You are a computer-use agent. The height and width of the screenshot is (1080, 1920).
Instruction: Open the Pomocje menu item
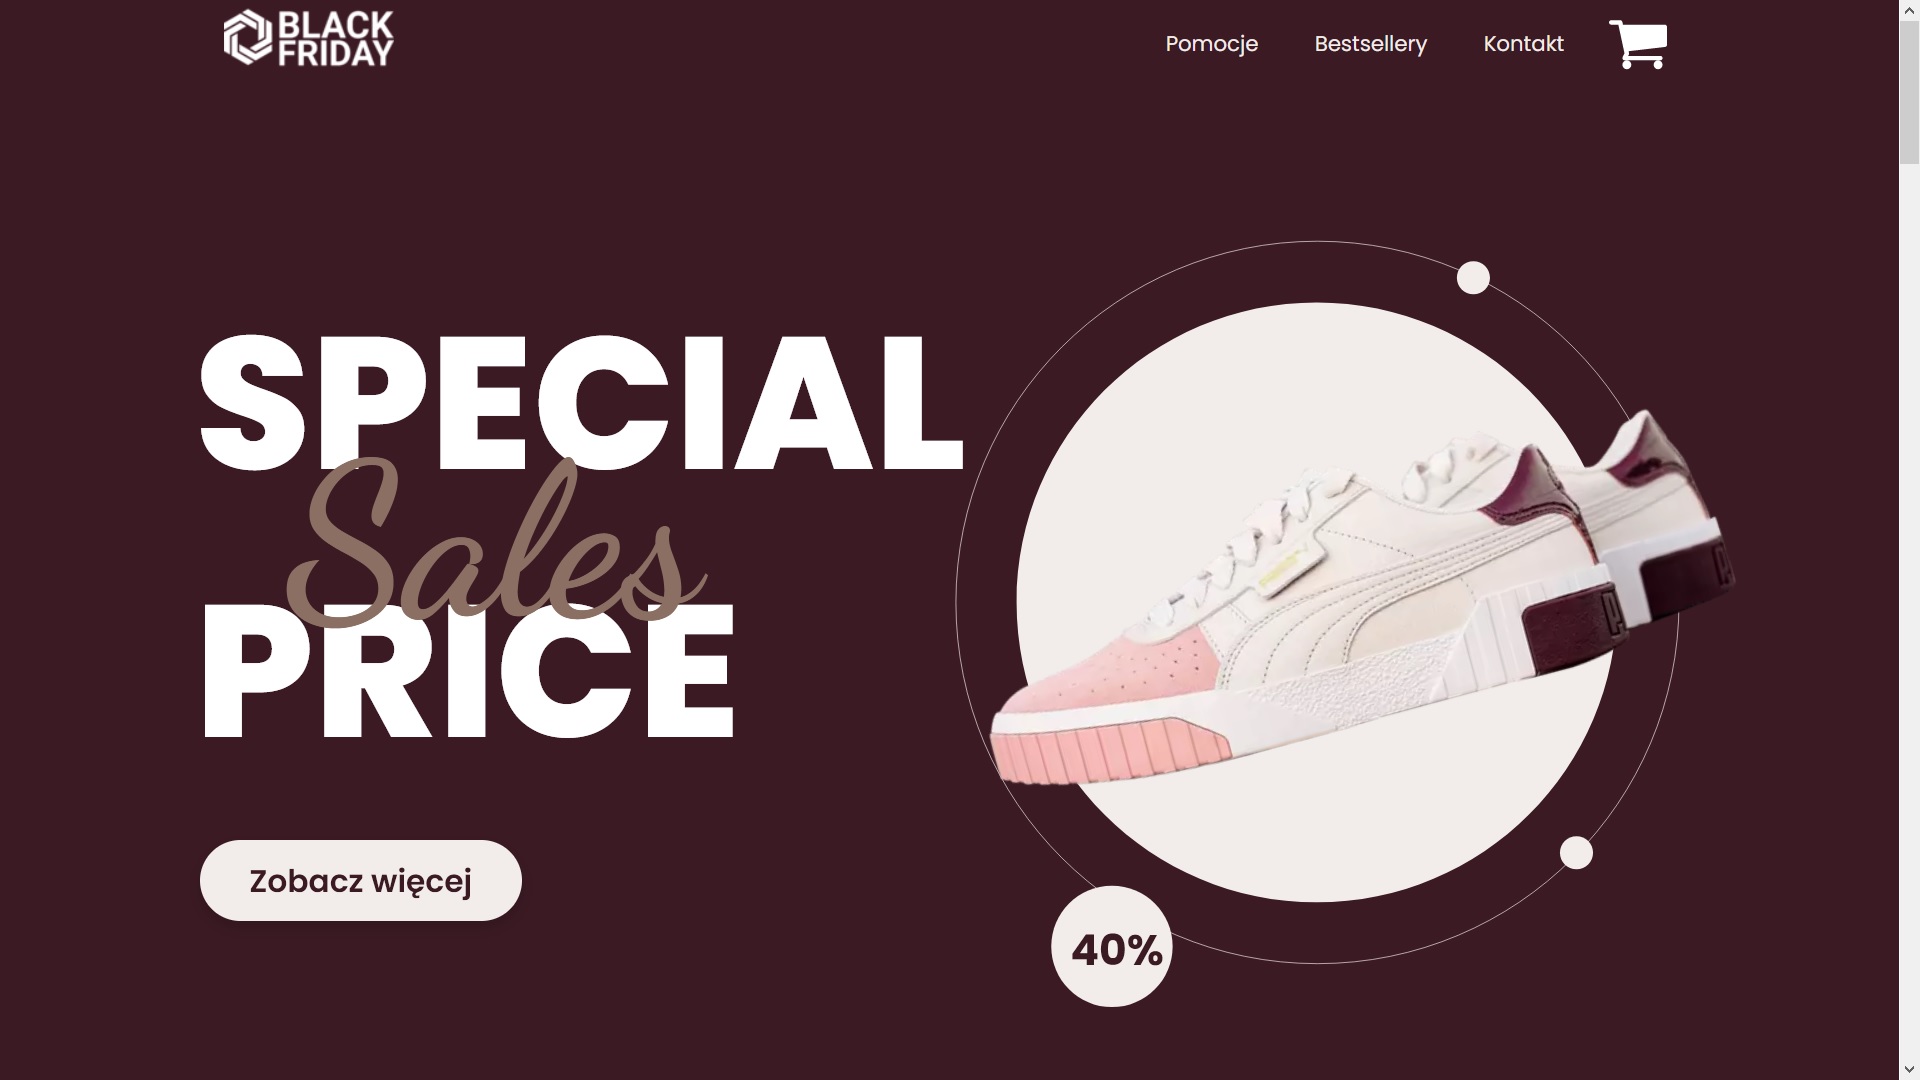[x=1211, y=44]
